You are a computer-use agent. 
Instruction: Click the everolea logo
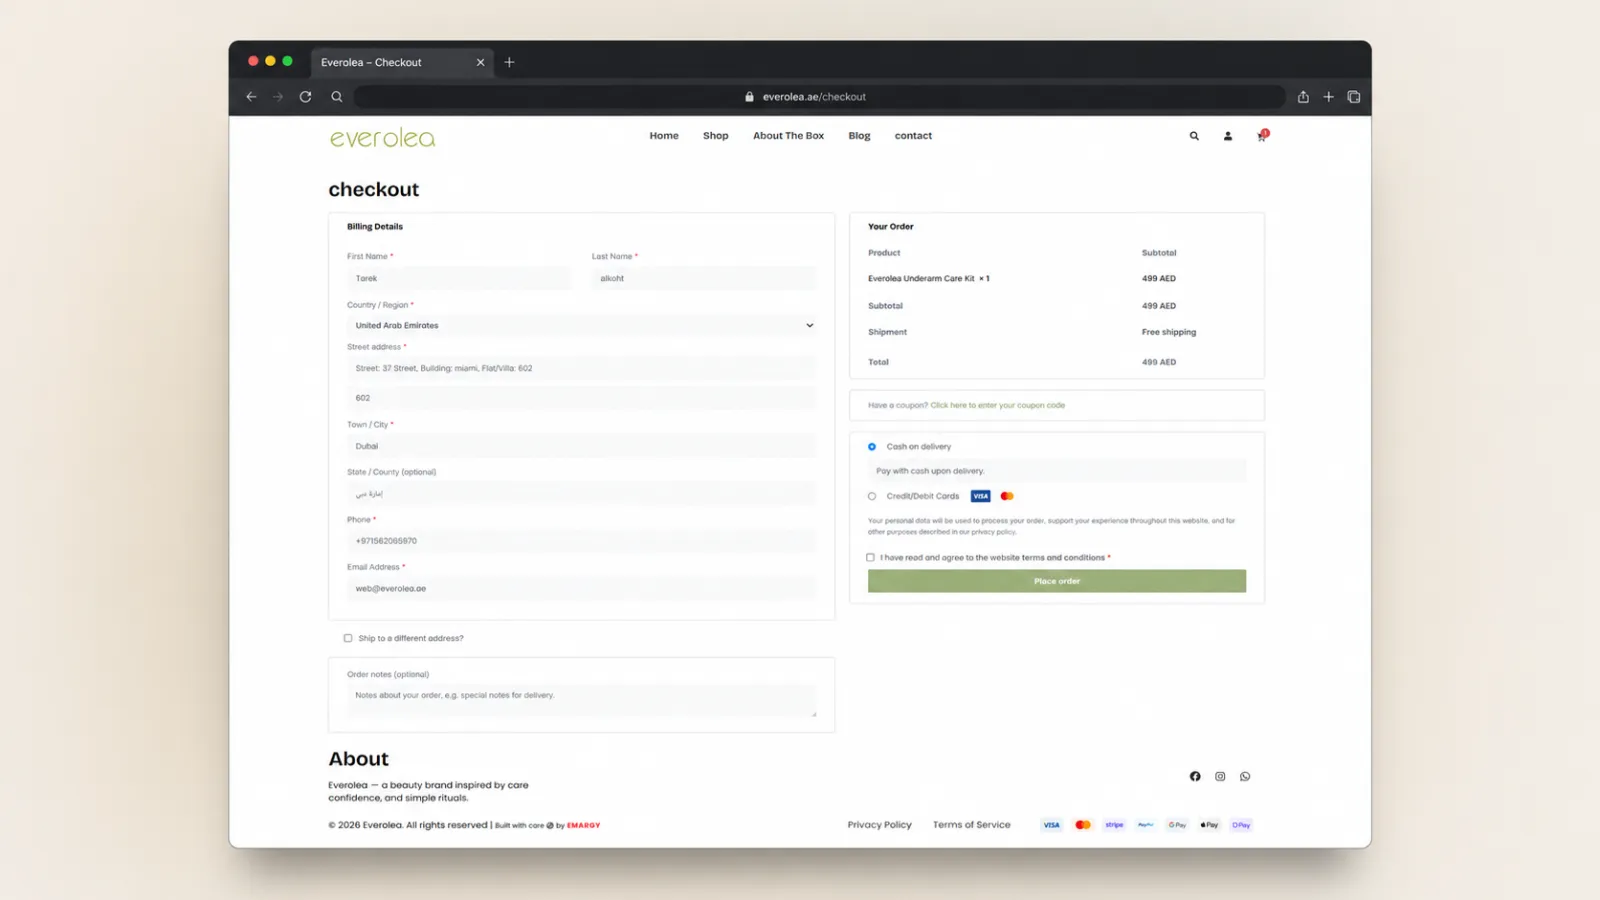point(383,138)
